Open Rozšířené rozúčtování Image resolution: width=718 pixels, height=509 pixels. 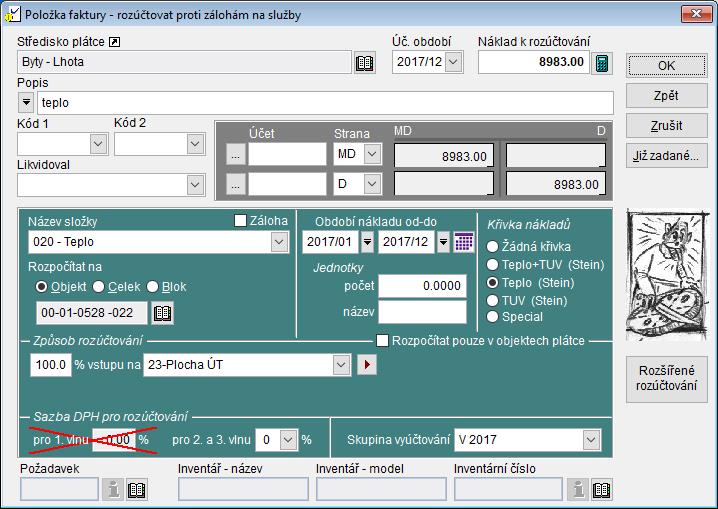pos(666,379)
